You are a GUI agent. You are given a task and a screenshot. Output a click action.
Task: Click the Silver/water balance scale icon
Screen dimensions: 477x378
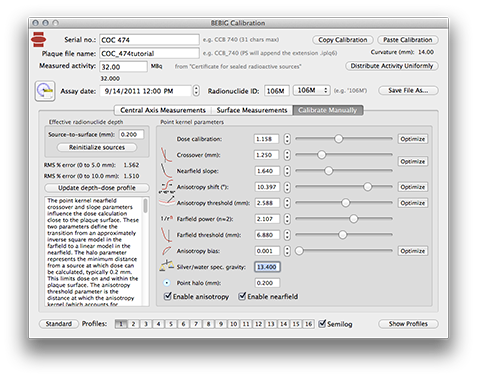coord(166,266)
